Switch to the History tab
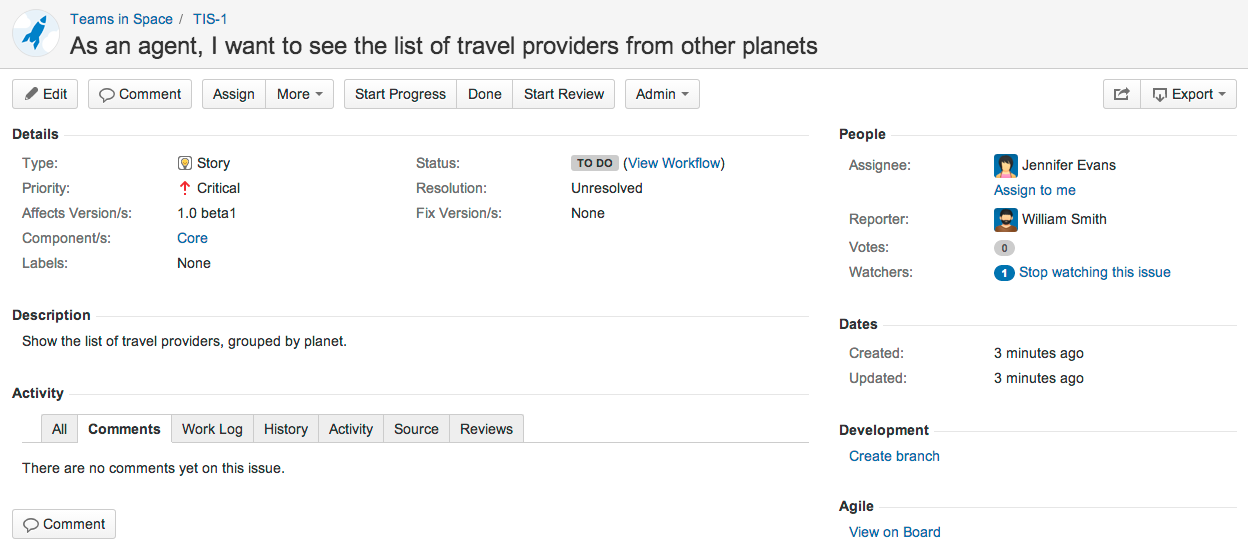Image resolution: width=1248 pixels, height=551 pixels. pos(286,429)
